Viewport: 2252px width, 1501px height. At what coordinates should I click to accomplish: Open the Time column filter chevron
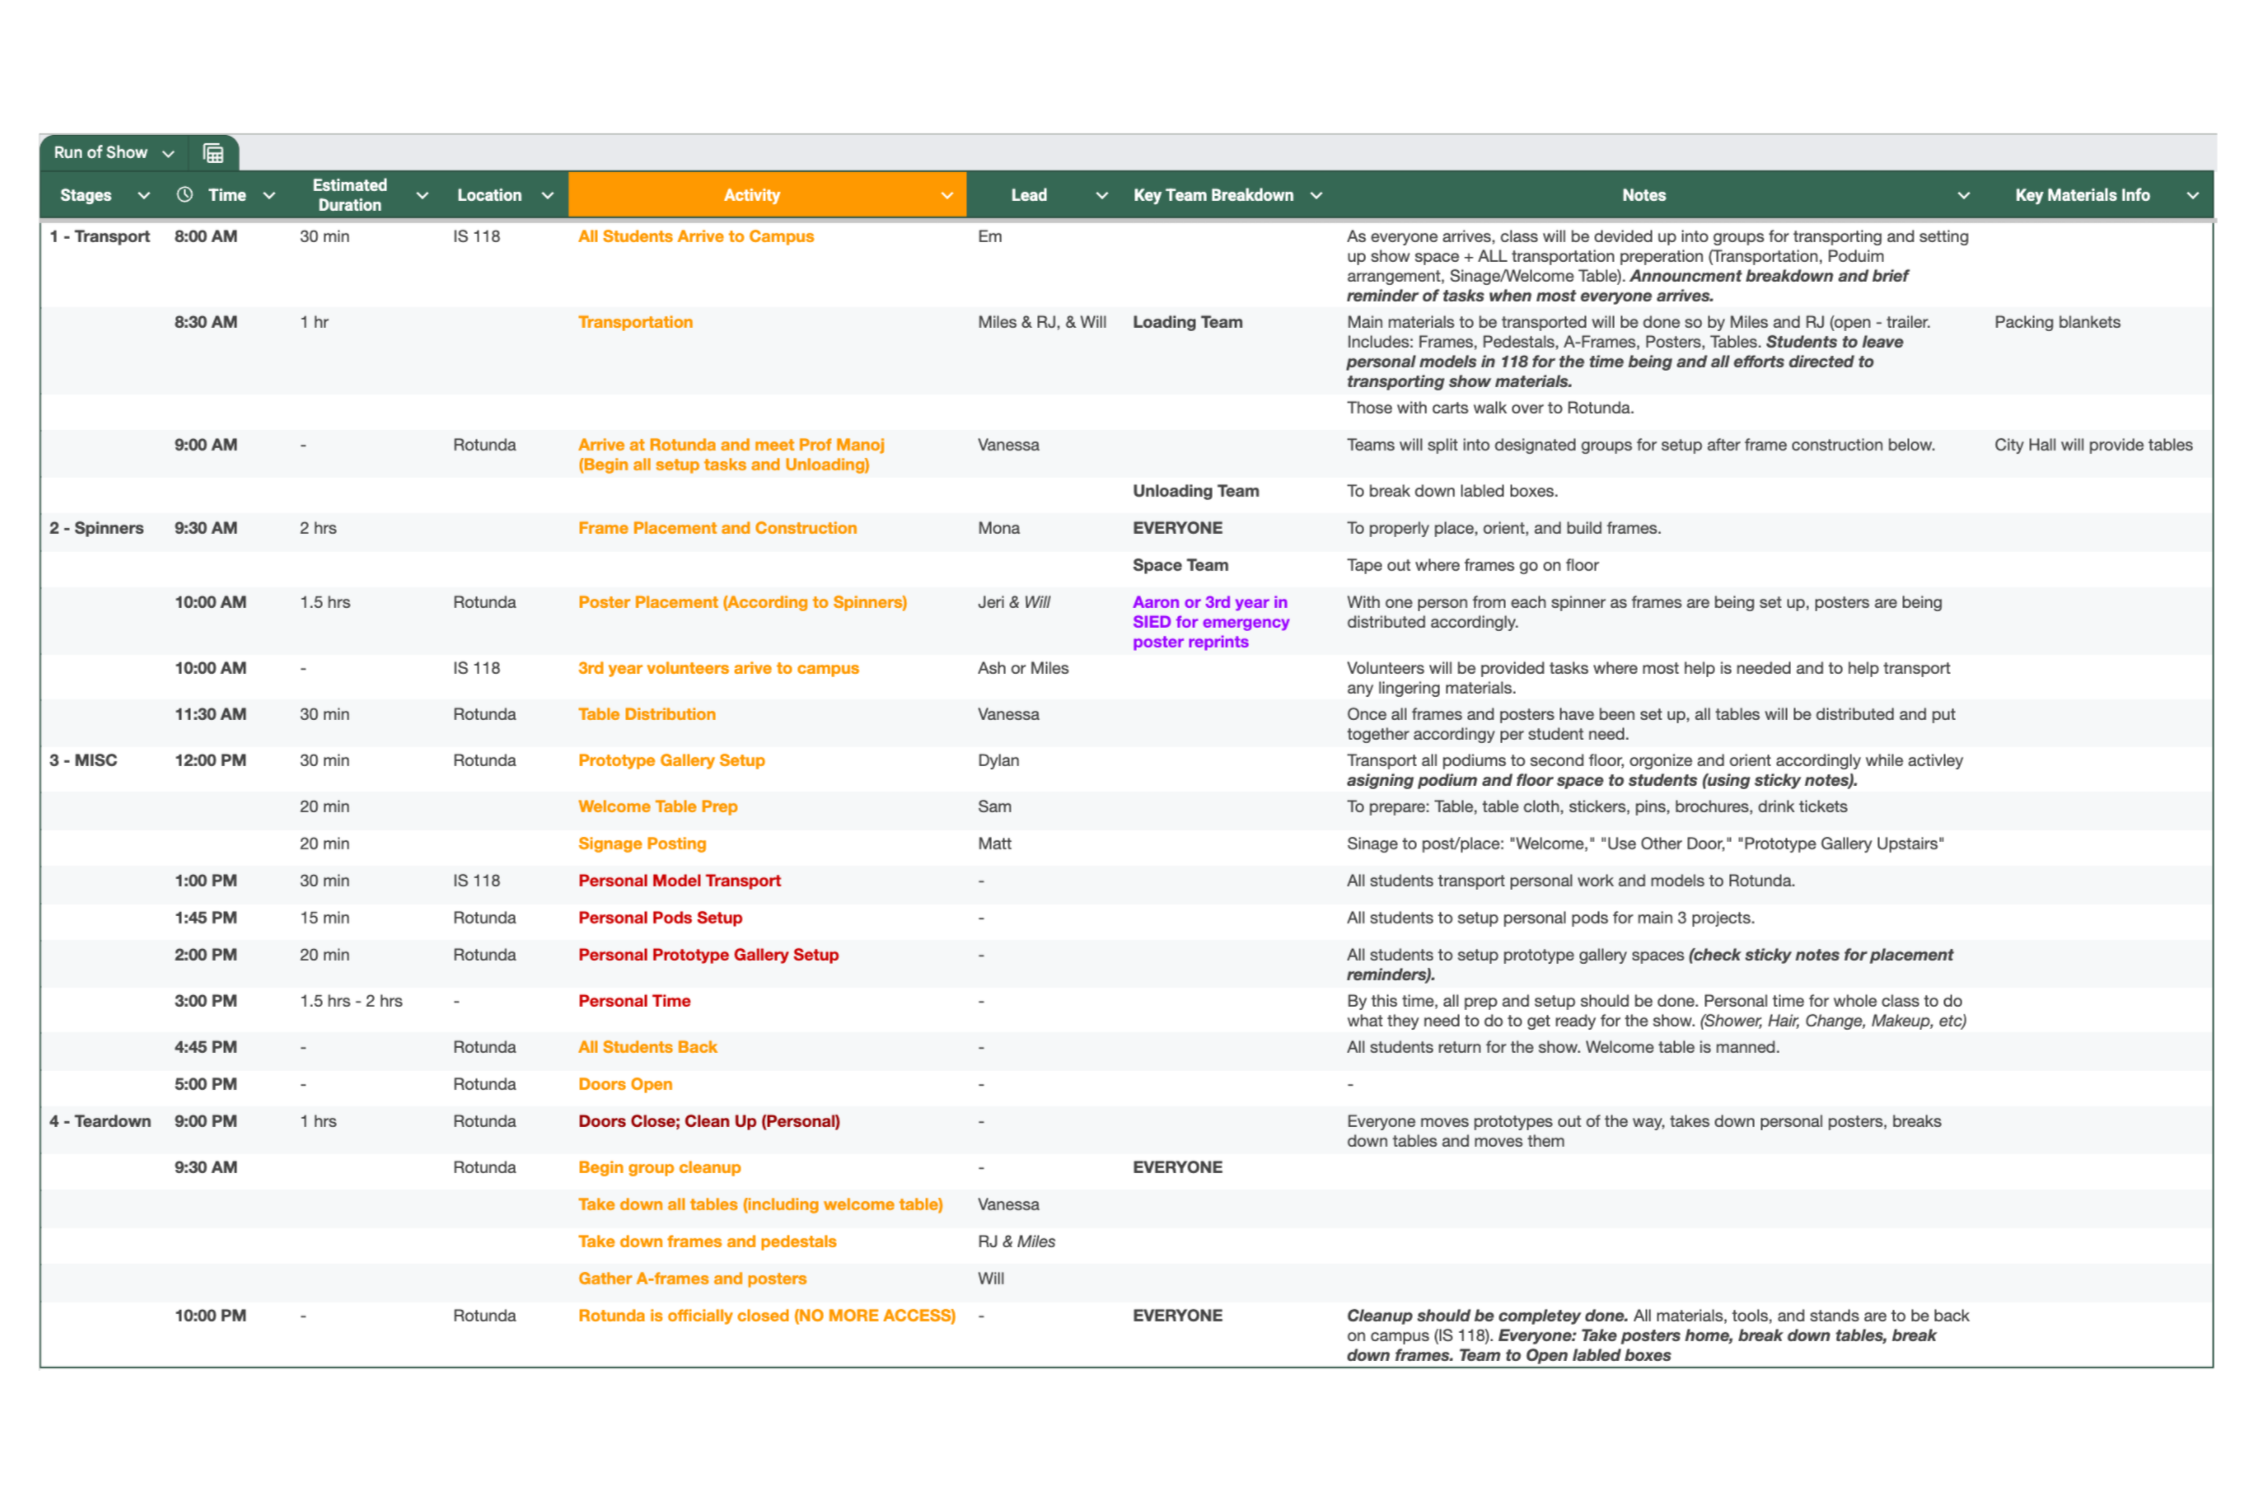pos(269,195)
